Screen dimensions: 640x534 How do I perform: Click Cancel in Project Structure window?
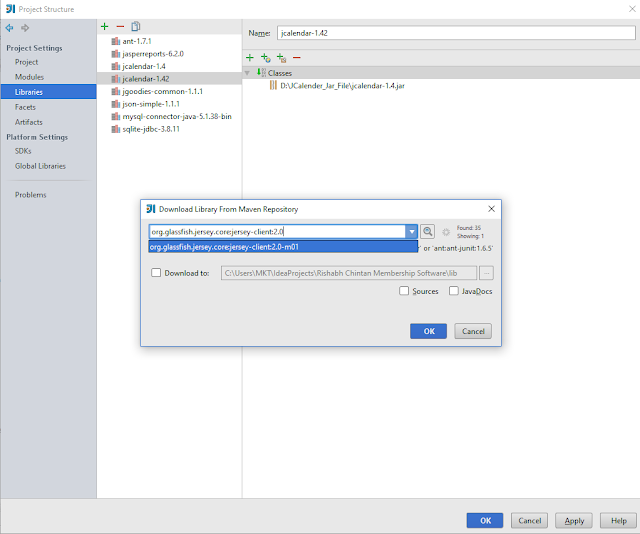pos(529,521)
